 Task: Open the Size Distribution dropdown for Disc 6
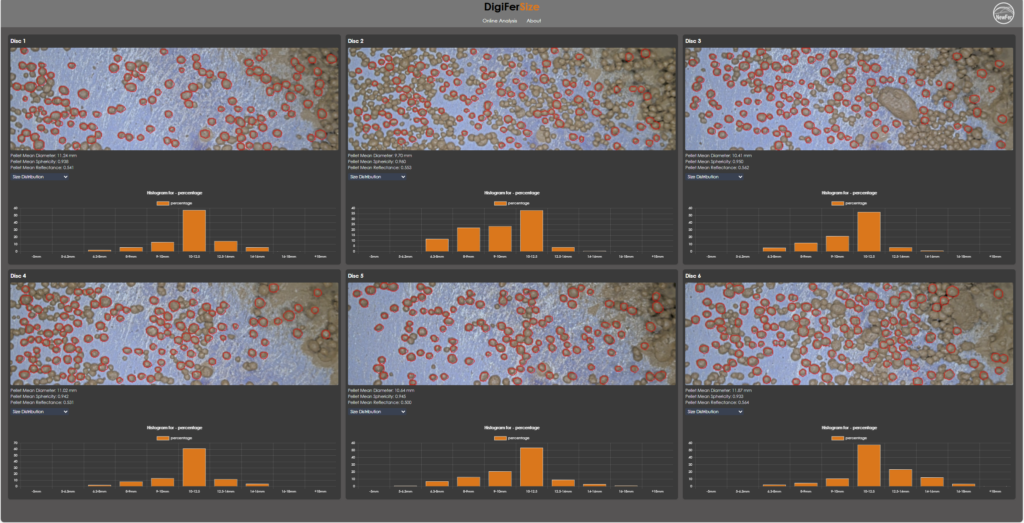coord(714,411)
